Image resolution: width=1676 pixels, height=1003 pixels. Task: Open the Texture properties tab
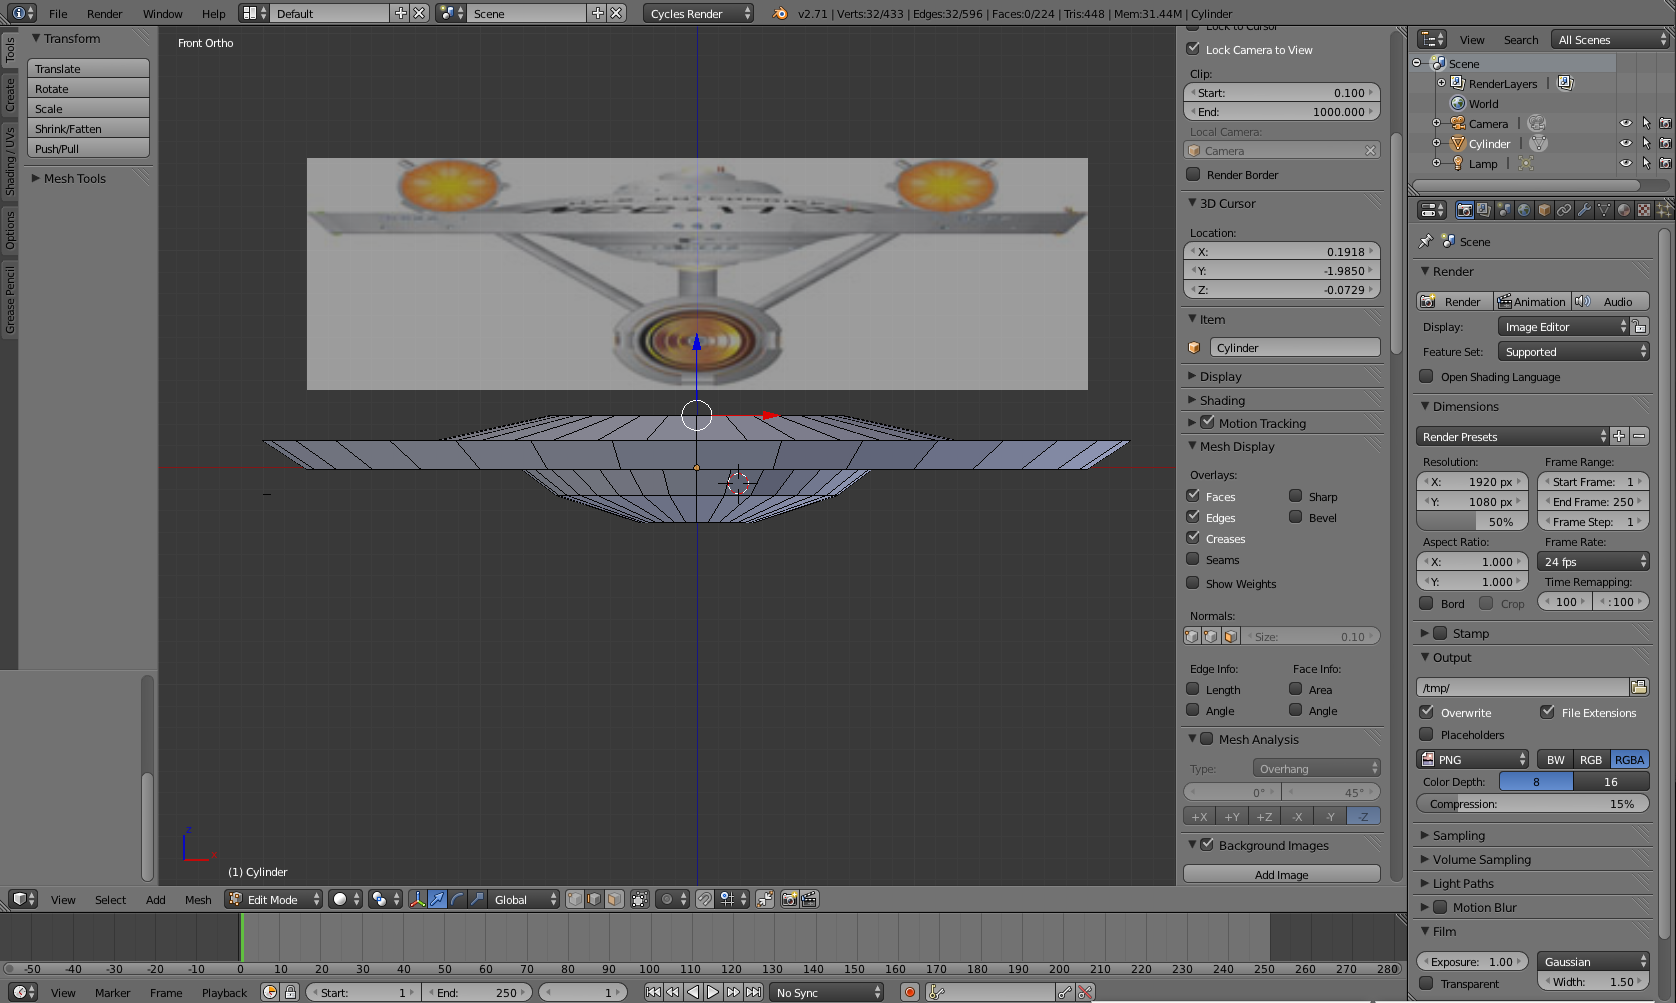(x=1644, y=210)
